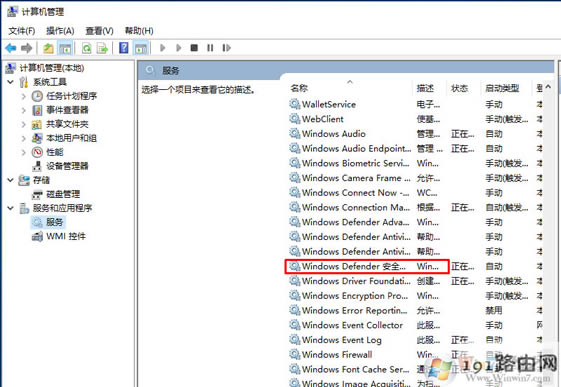Click the back arrow toolbar icon
This screenshot has width=561, height=387.
coord(11,48)
